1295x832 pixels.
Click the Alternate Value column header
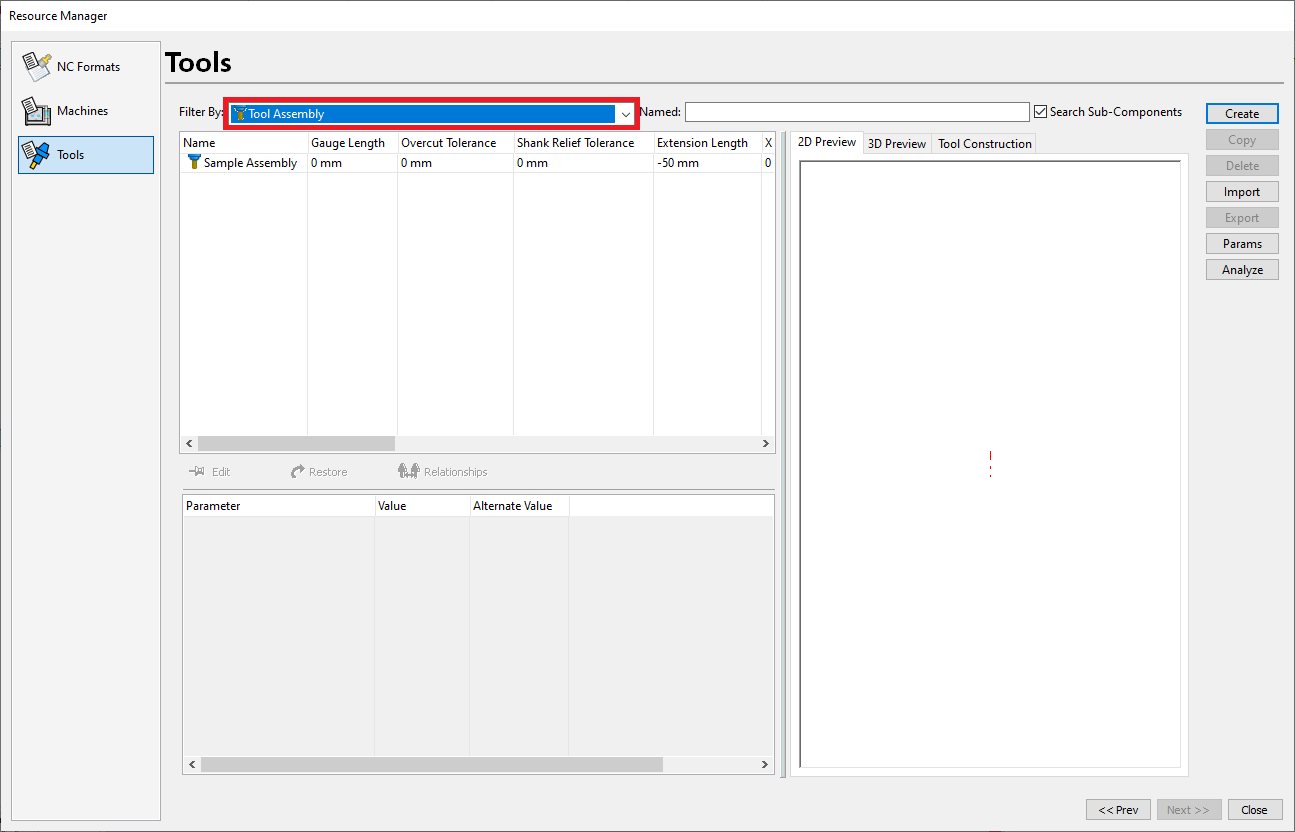point(519,506)
